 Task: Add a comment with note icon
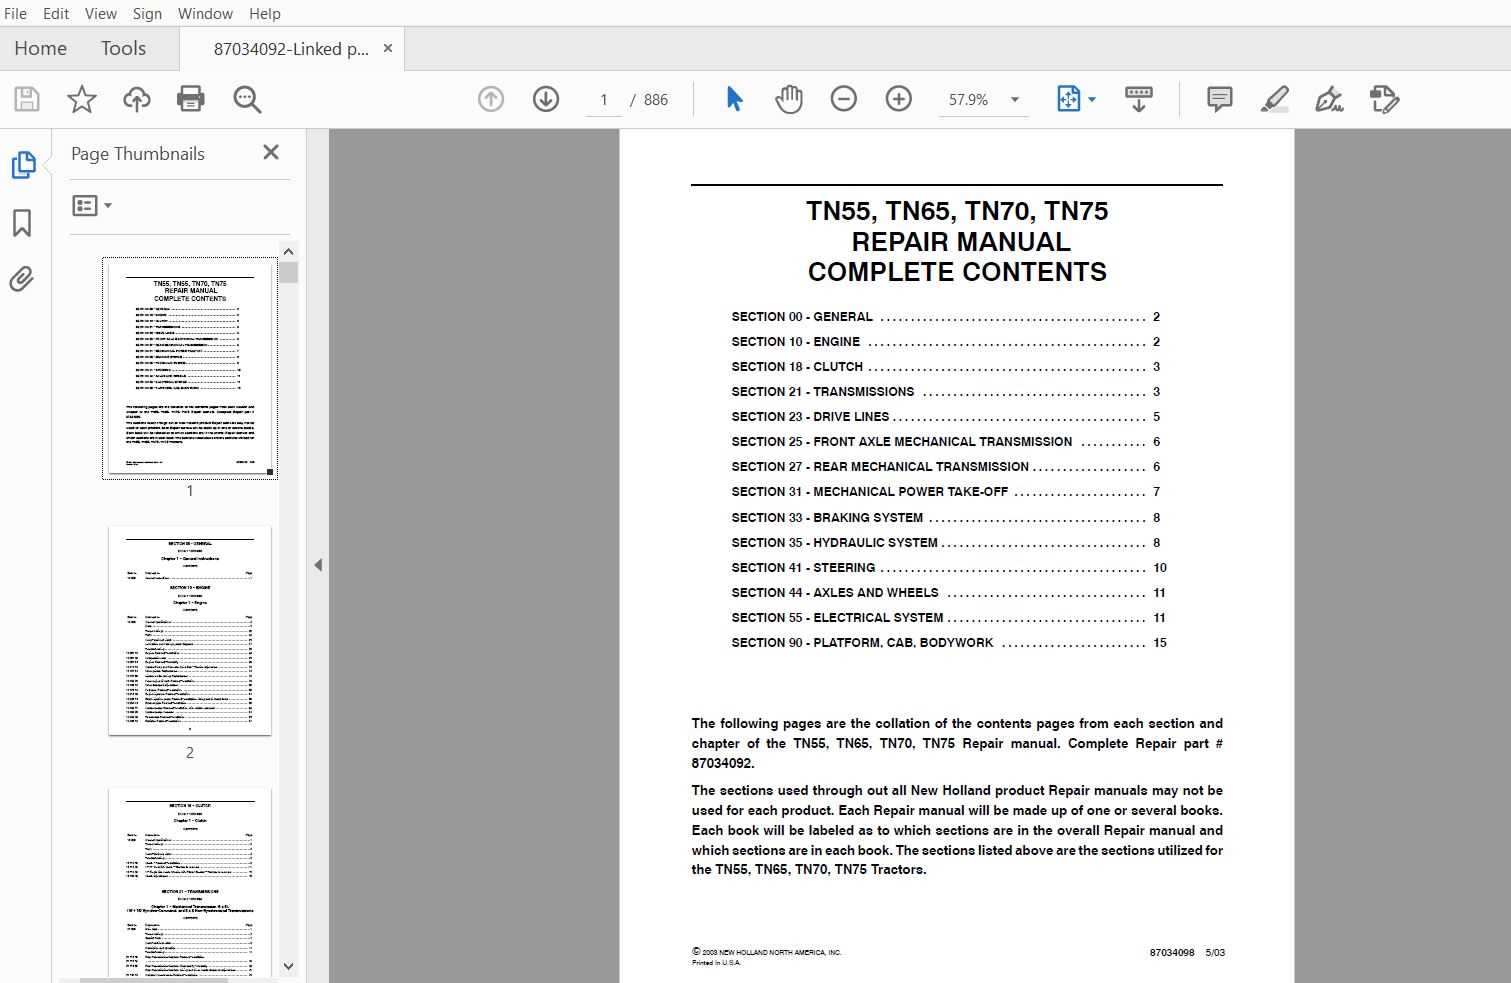1219,99
